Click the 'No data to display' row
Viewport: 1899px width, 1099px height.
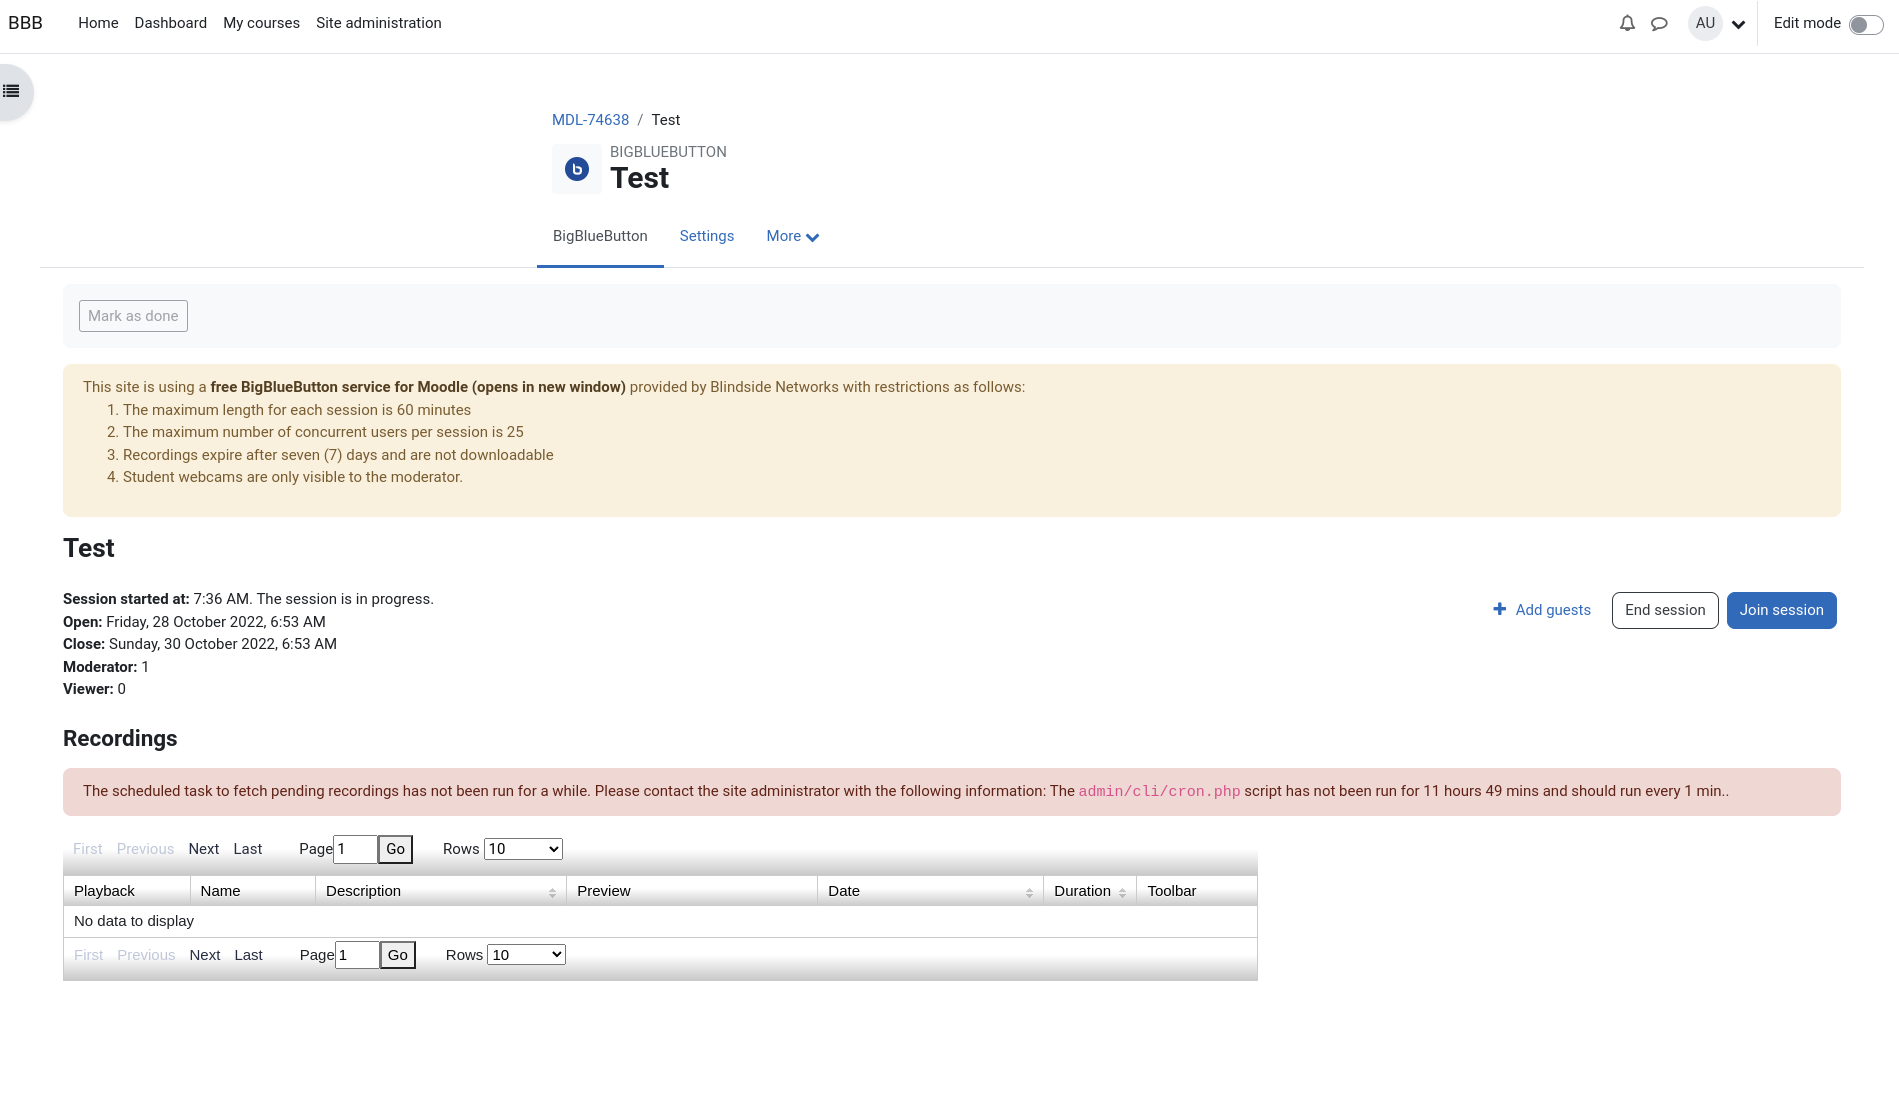coord(660,921)
